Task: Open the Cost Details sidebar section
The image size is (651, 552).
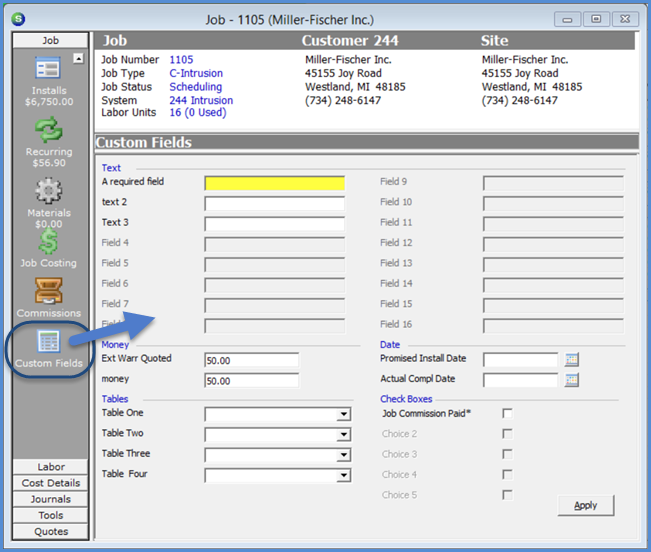Action: tap(51, 483)
